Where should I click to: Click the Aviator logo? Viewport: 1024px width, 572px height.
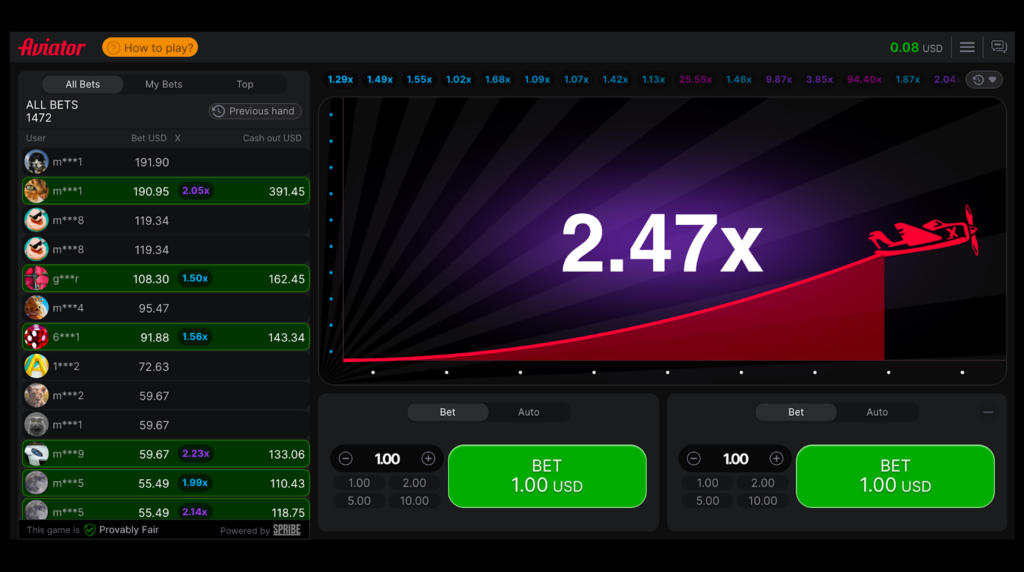click(52, 47)
